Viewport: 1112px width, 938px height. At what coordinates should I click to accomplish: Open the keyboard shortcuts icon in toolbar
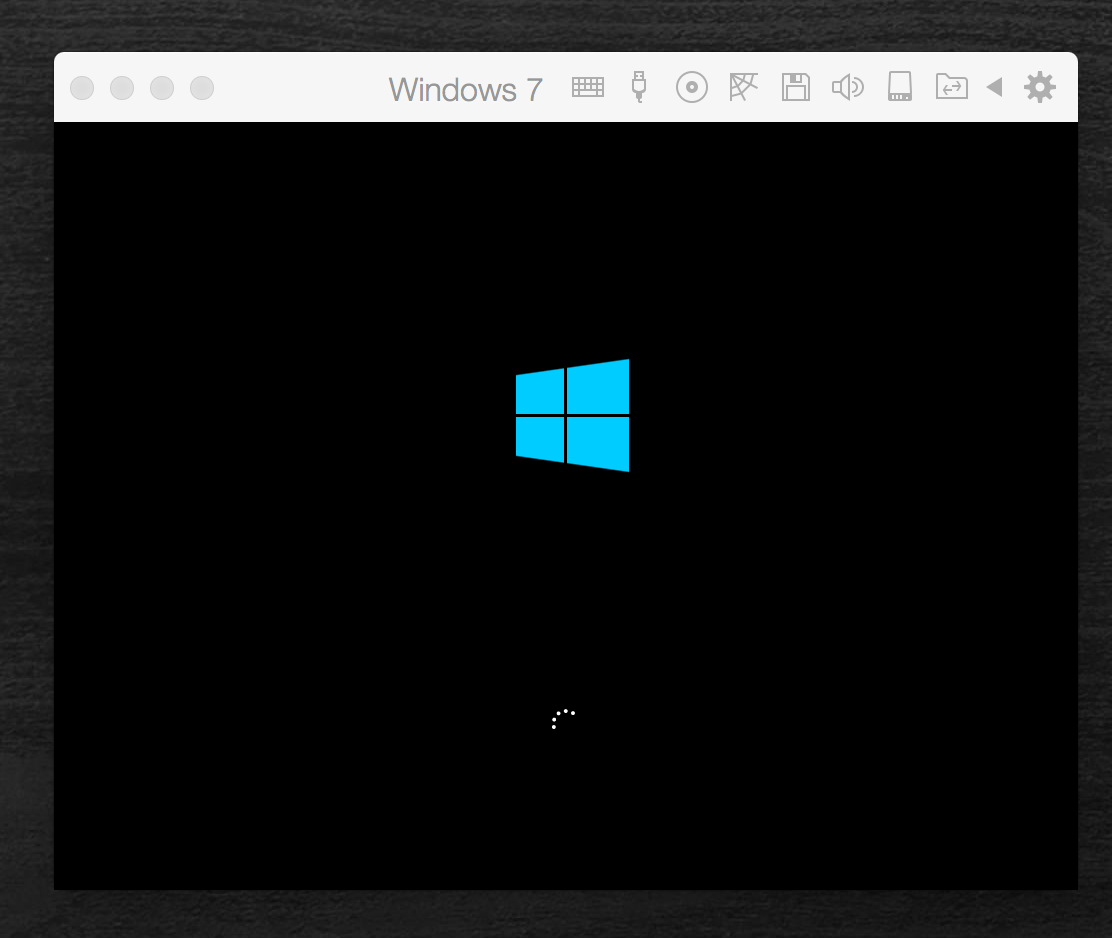pos(588,87)
